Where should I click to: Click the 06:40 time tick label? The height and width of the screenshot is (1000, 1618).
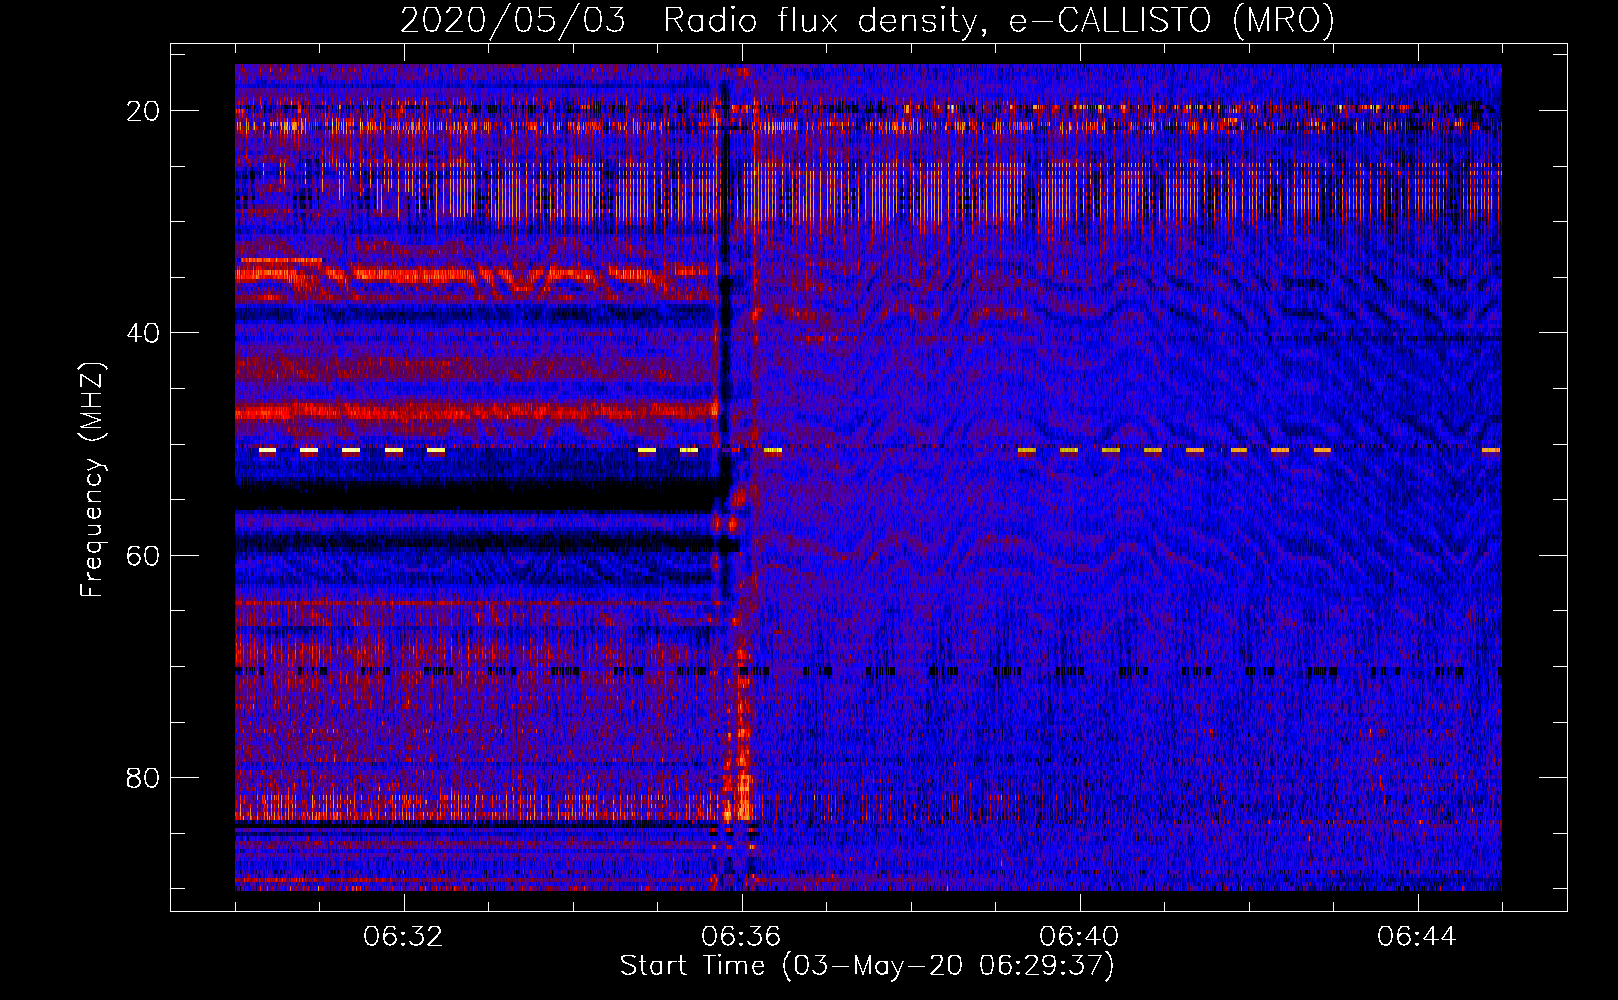tap(1079, 937)
